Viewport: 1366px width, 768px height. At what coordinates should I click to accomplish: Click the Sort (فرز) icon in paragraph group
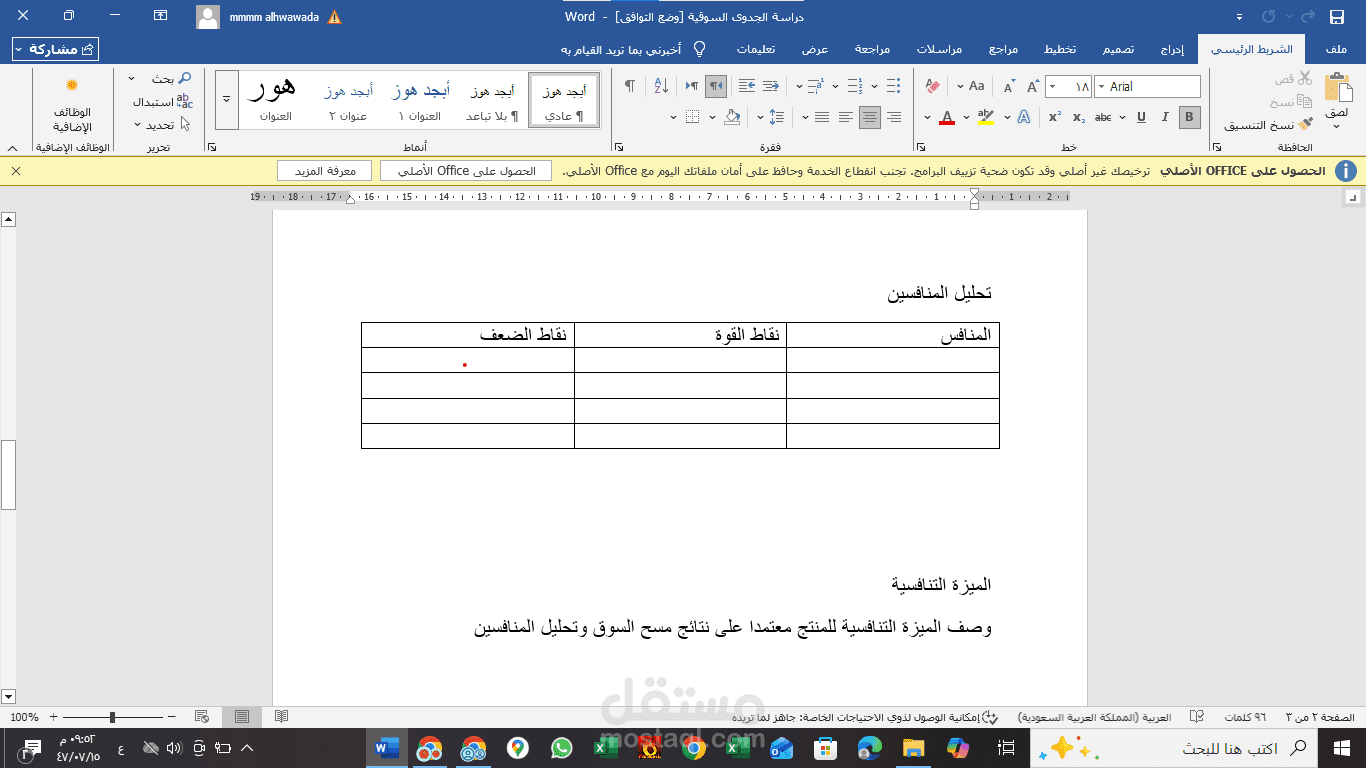(x=661, y=85)
